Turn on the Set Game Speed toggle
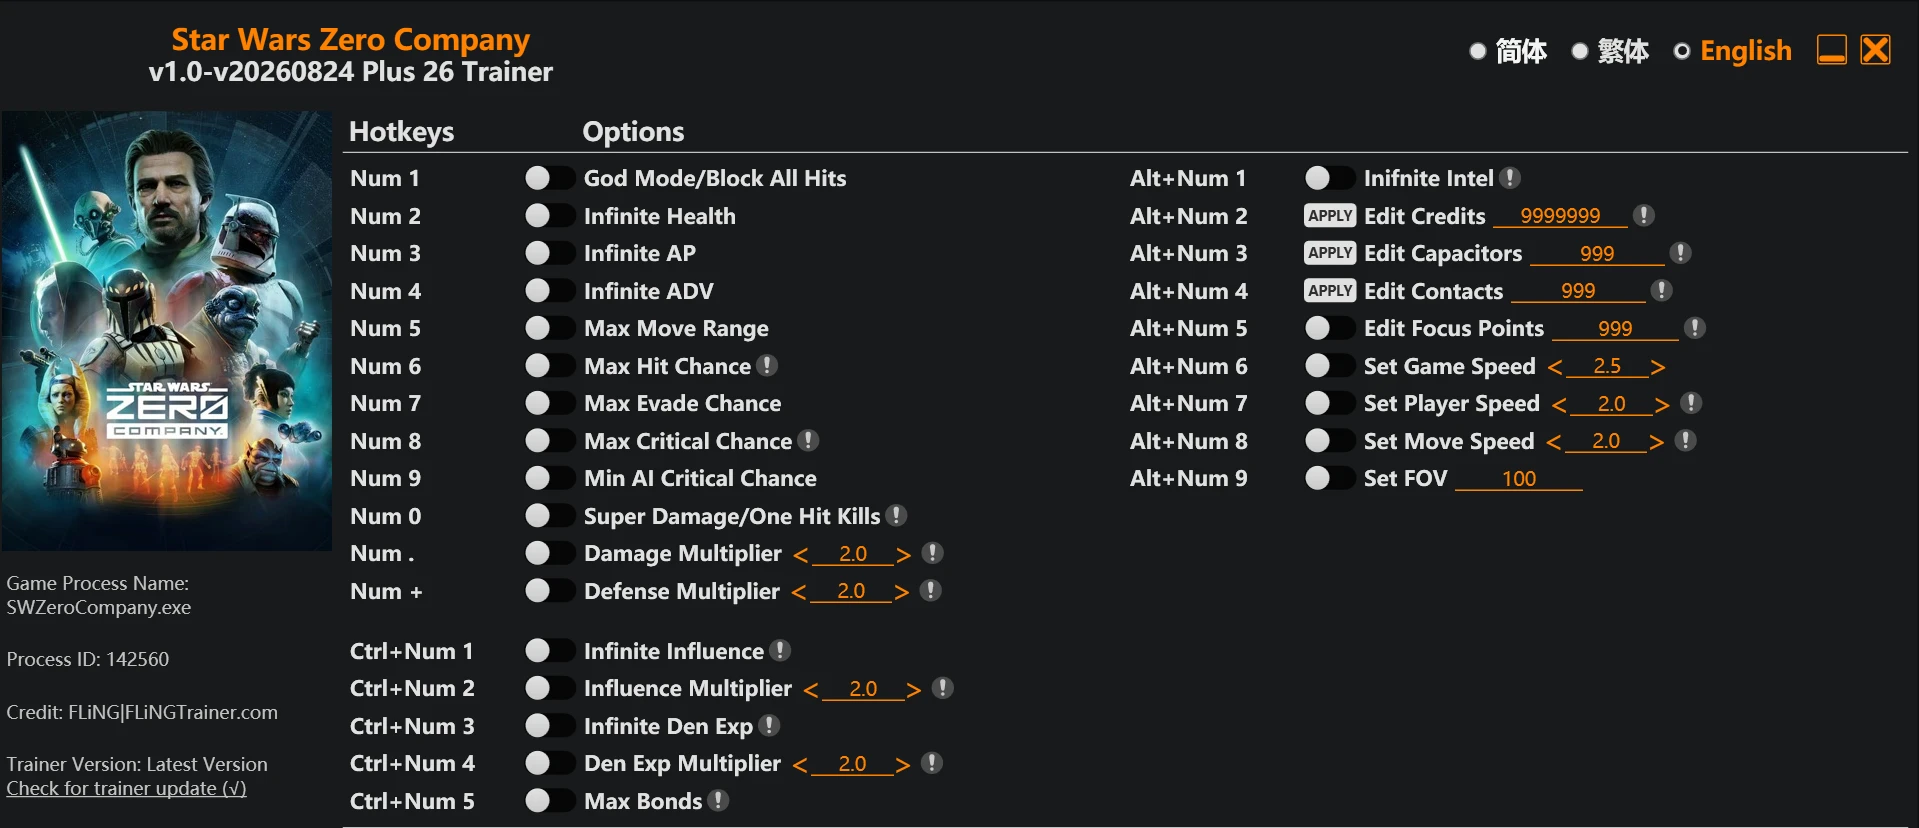 [1329, 366]
